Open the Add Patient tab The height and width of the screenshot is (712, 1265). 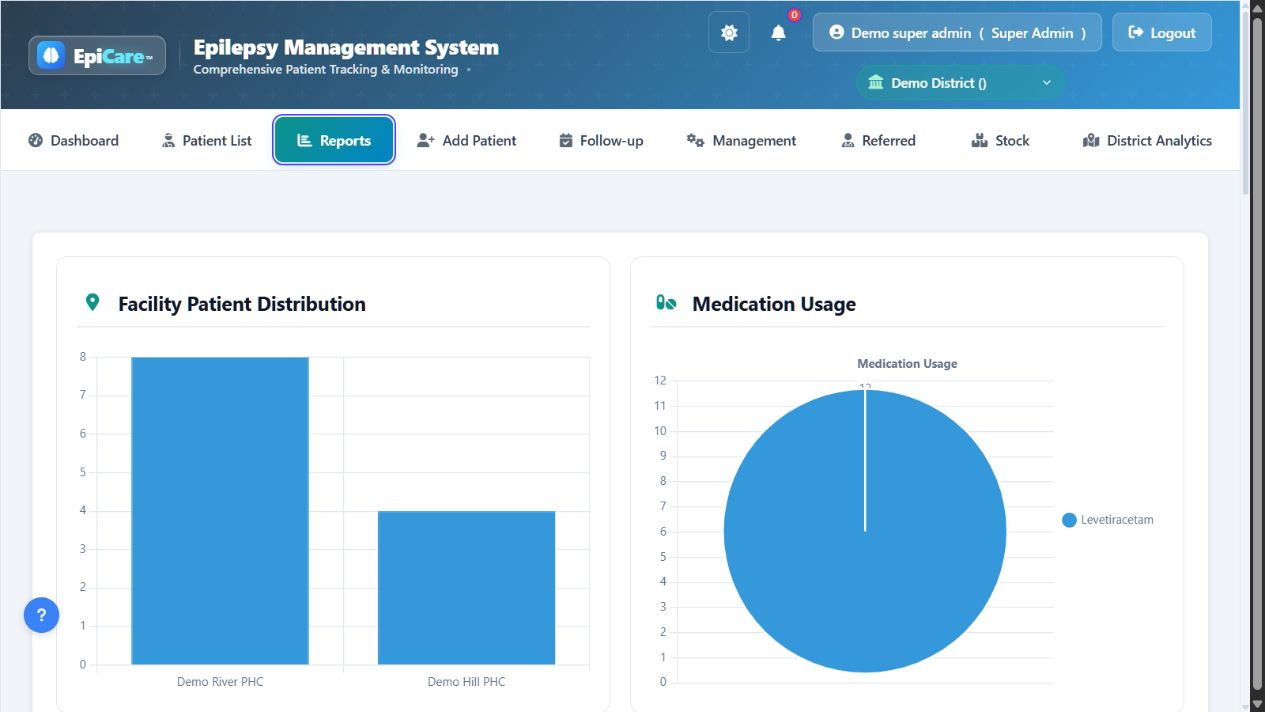467,140
